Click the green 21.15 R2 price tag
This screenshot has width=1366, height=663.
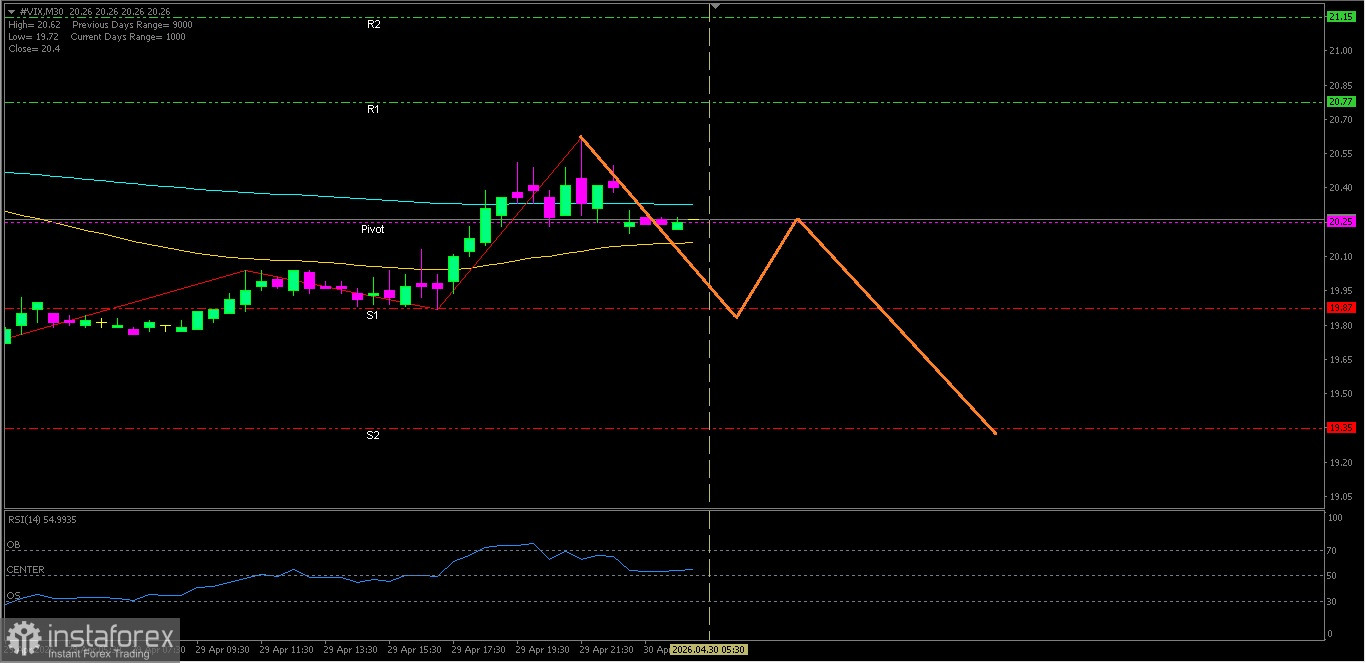click(1344, 17)
